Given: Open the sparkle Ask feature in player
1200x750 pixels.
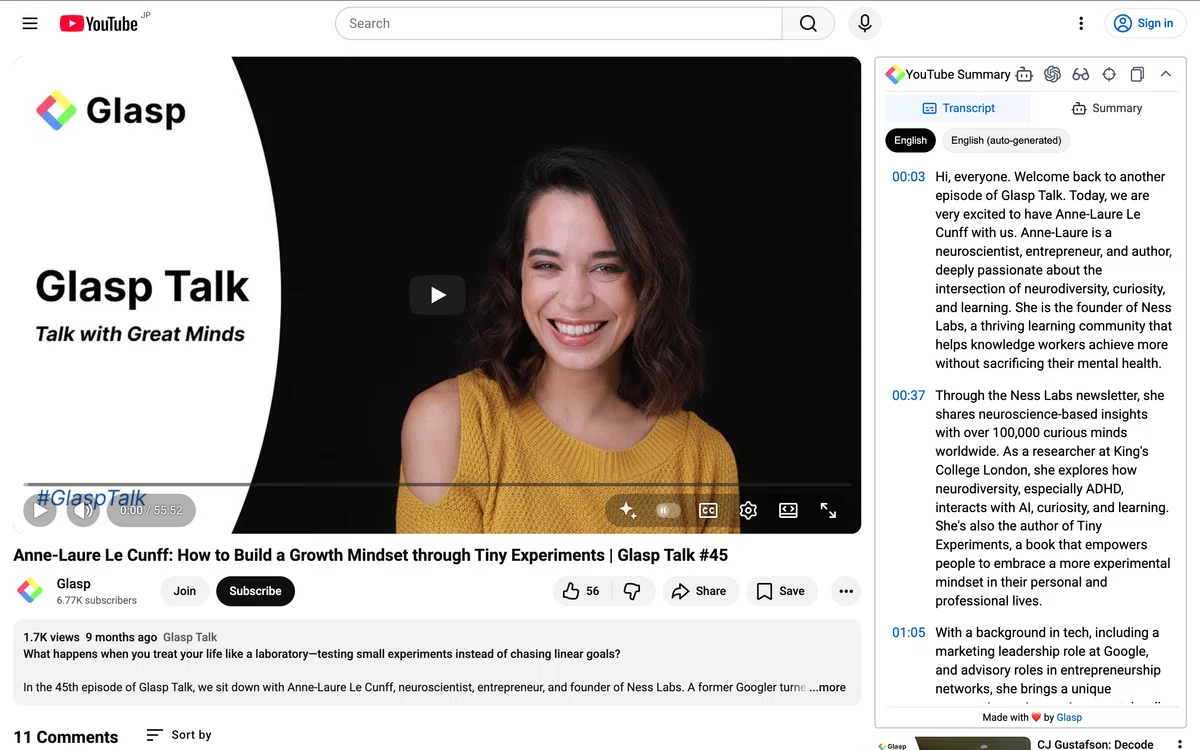Looking at the screenshot, I should click(x=628, y=510).
